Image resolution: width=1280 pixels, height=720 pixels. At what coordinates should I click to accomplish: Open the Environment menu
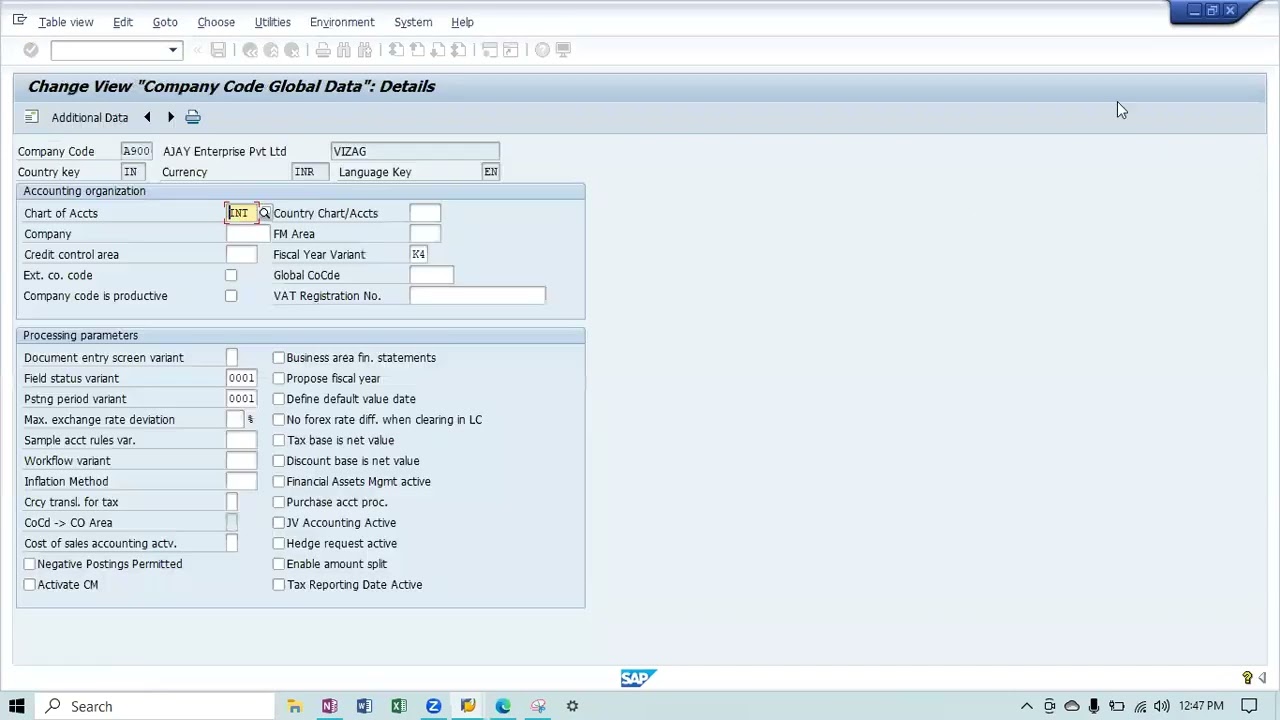(x=342, y=22)
